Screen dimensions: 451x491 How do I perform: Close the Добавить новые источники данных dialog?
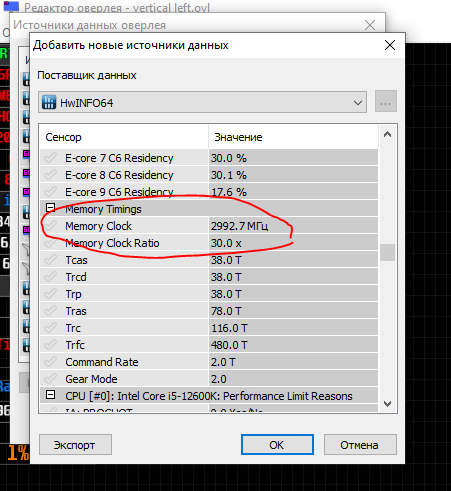390,45
